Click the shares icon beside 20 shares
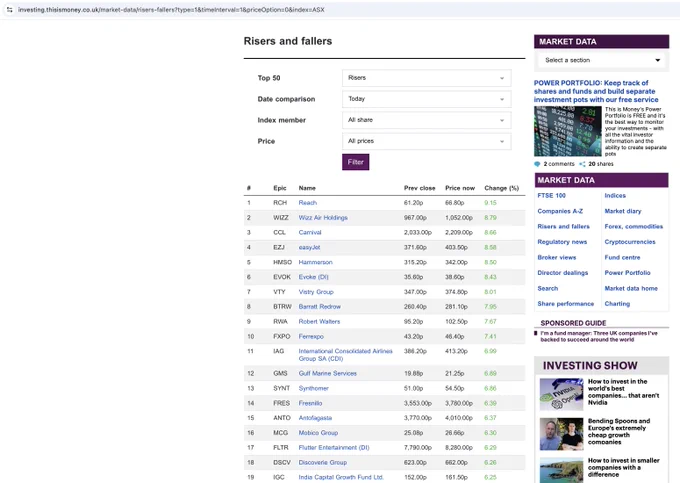680x483 pixels. pyautogui.click(x=582, y=164)
